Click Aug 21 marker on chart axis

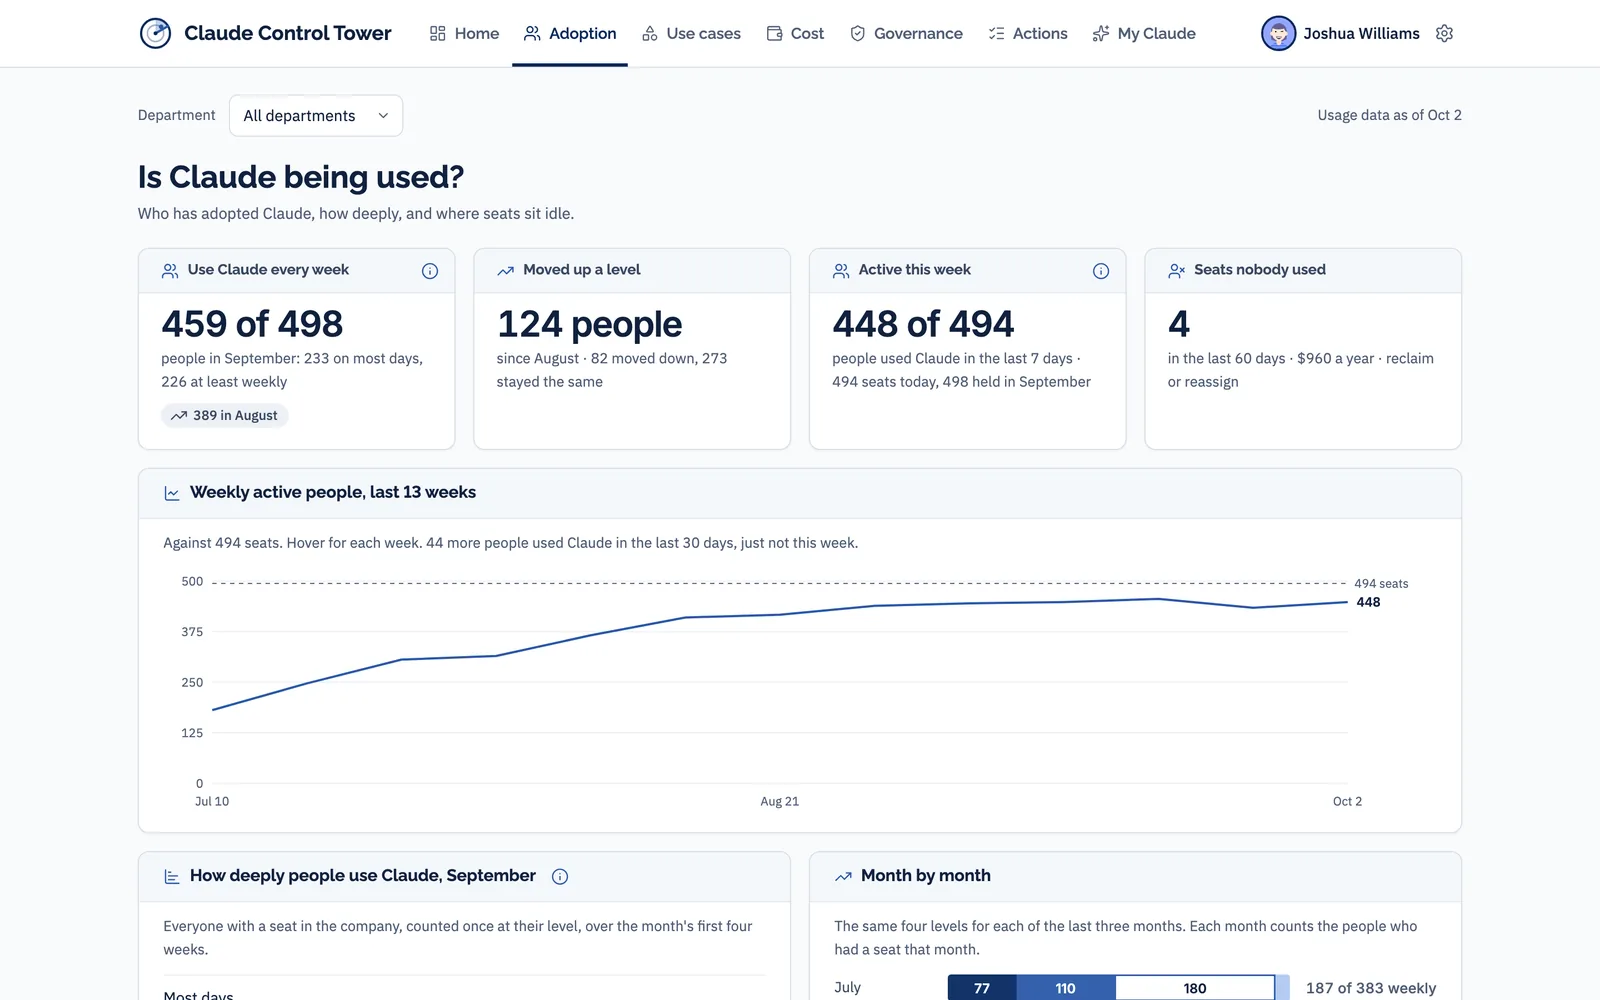(x=780, y=801)
